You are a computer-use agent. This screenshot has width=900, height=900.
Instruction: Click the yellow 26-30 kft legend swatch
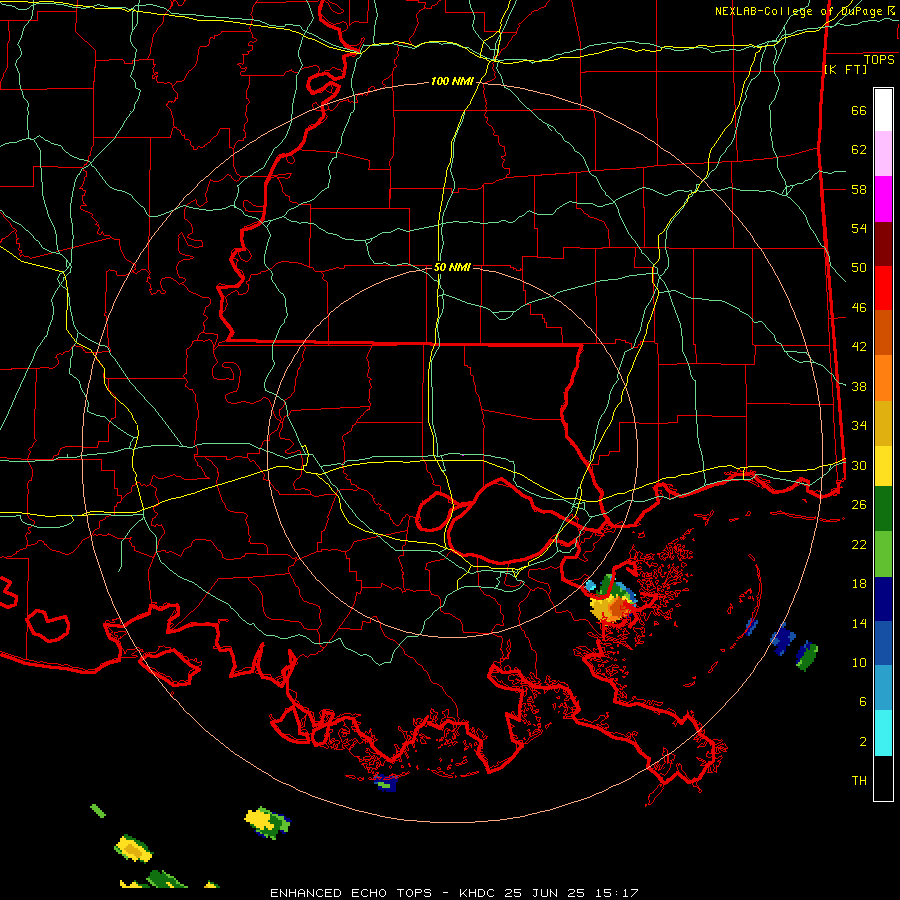click(x=883, y=466)
